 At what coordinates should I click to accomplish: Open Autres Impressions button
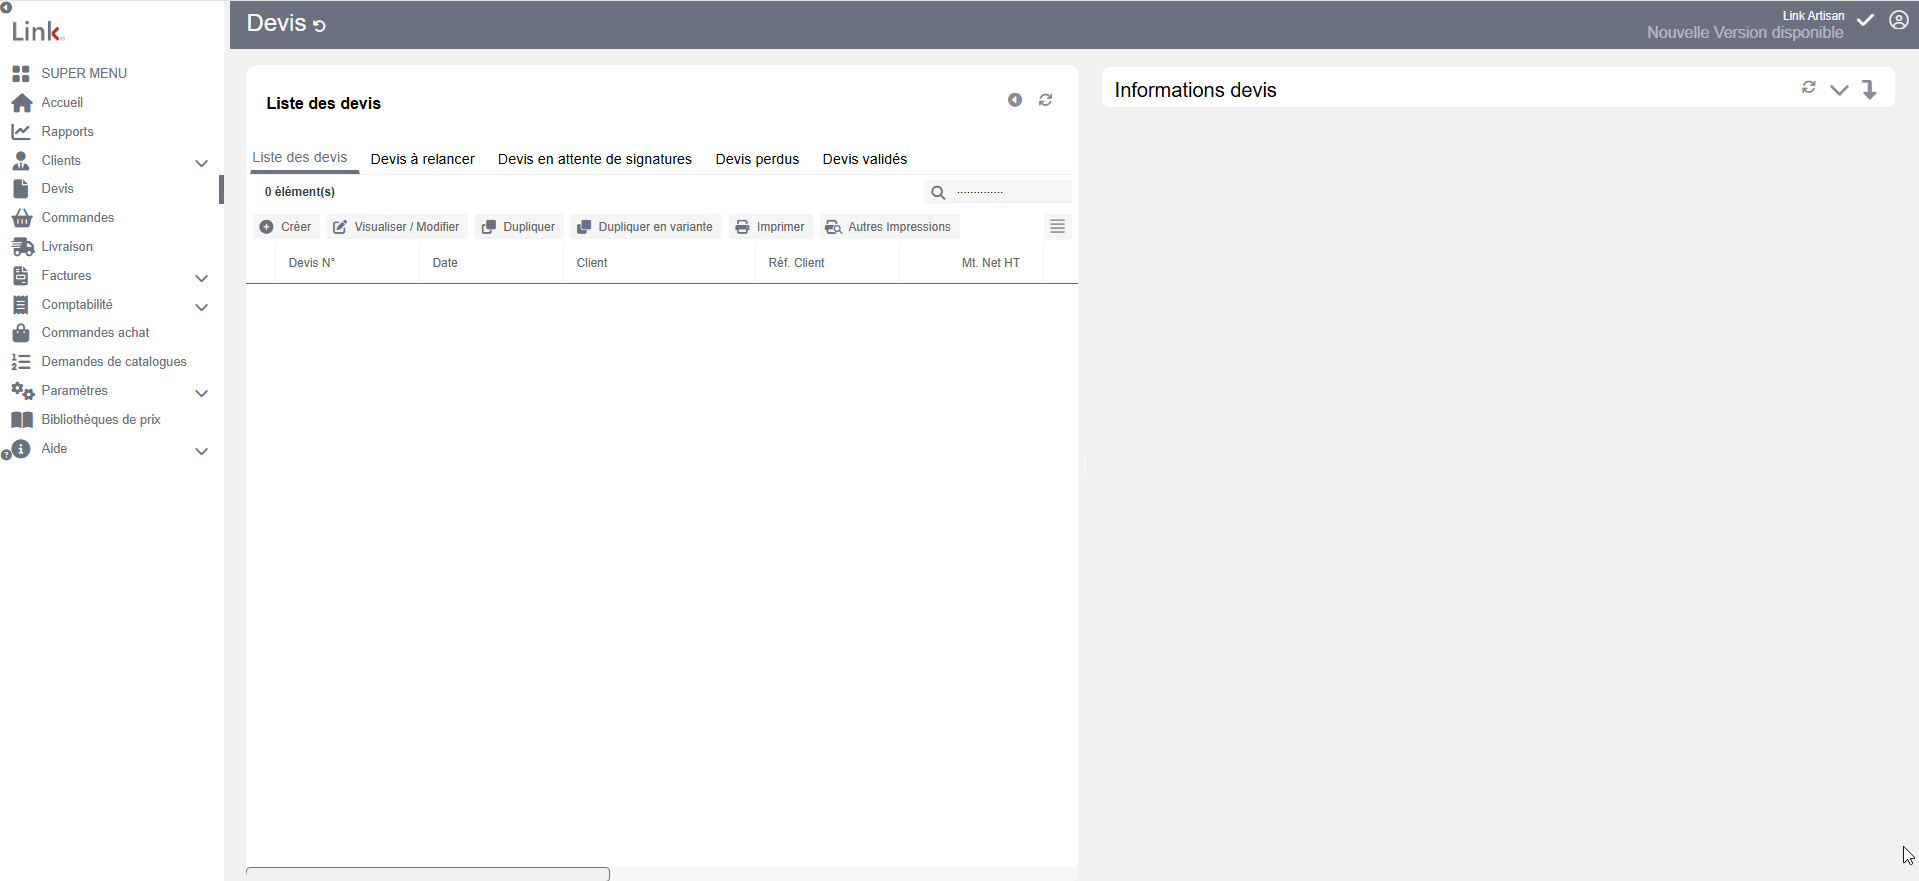tap(889, 227)
